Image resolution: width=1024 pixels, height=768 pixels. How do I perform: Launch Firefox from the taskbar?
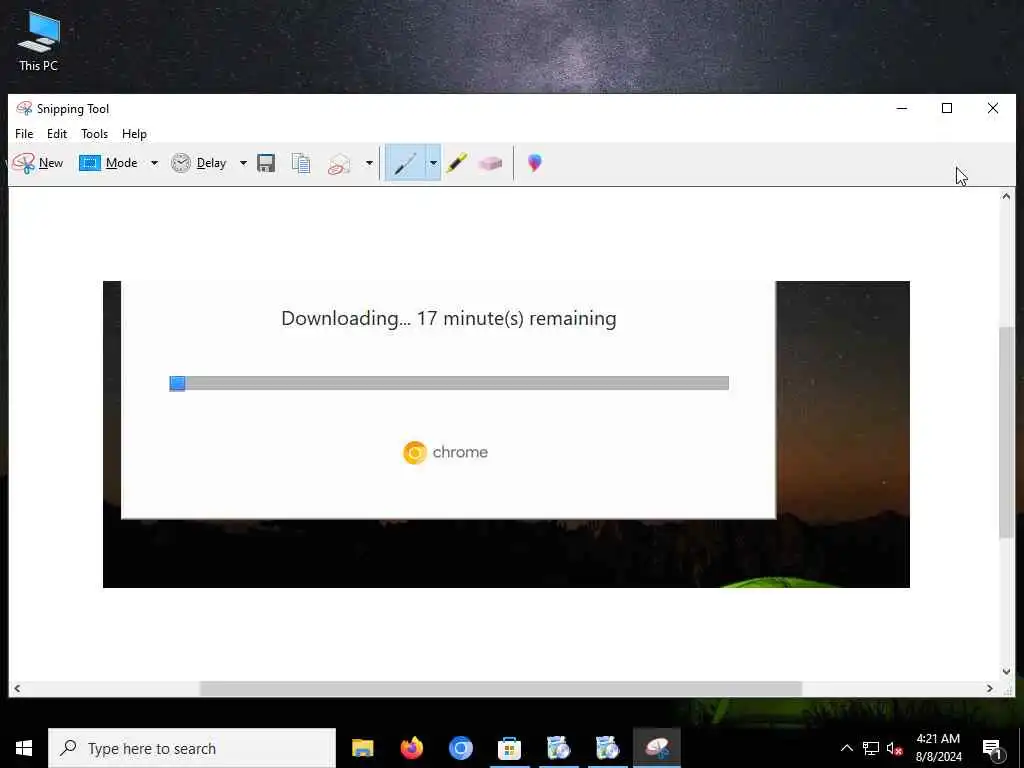click(411, 748)
